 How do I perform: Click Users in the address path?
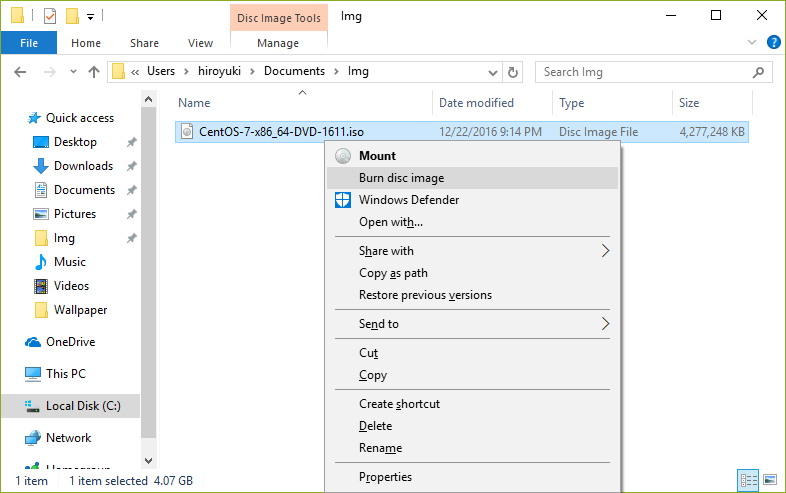[x=161, y=71]
